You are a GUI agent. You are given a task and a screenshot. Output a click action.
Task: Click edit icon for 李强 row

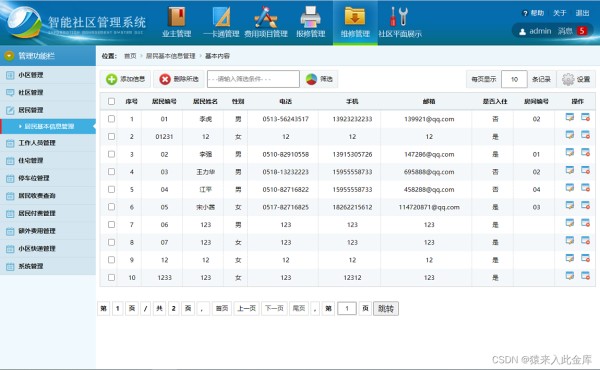(570, 153)
